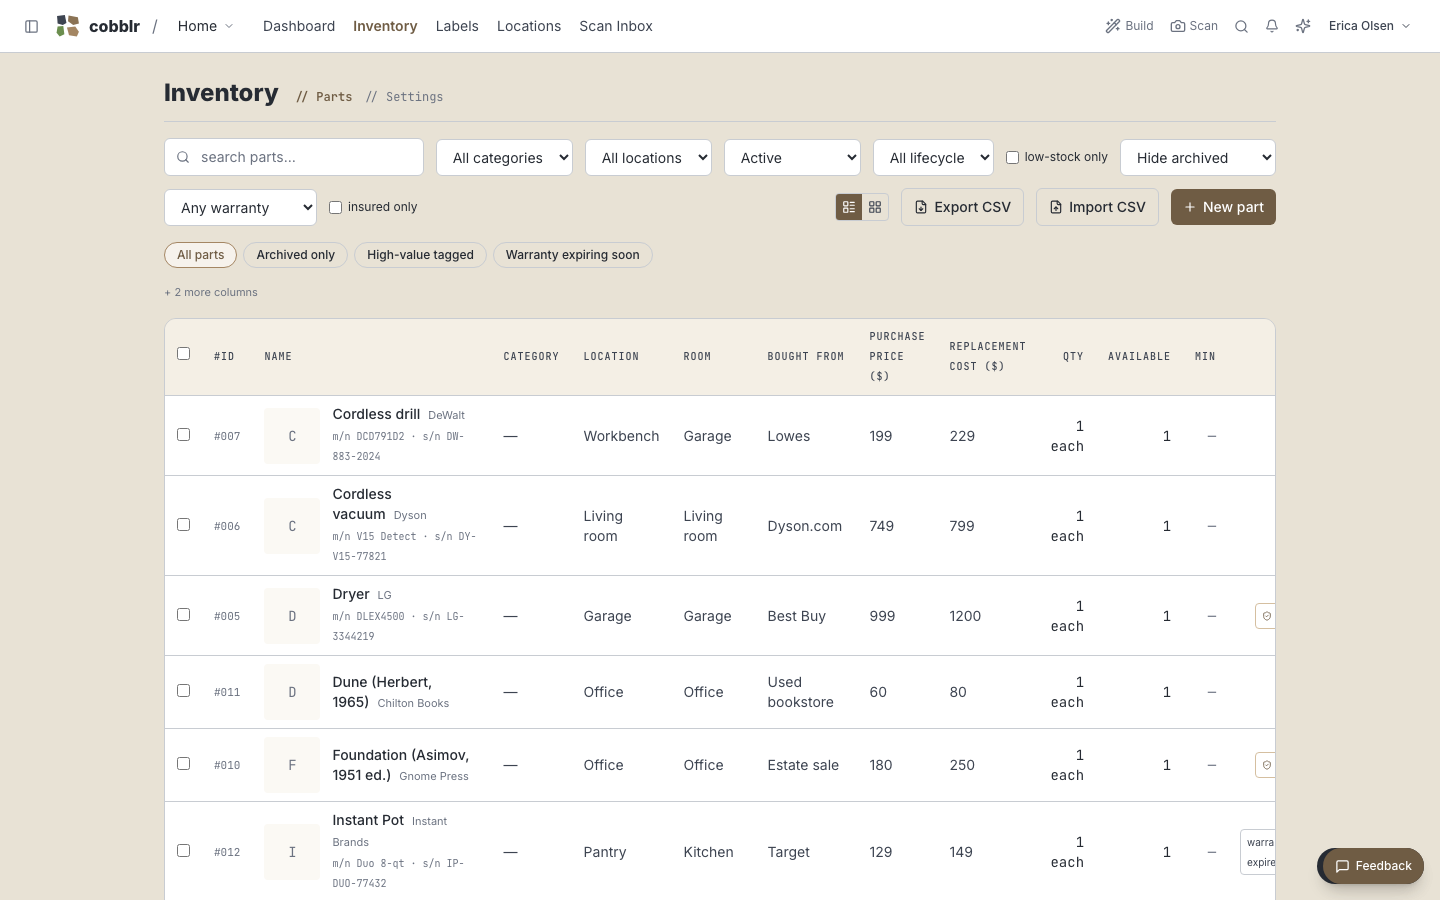The height and width of the screenshot is (900, 1440).
Task: Open the Active status dropdown
Action: (792, 157)
